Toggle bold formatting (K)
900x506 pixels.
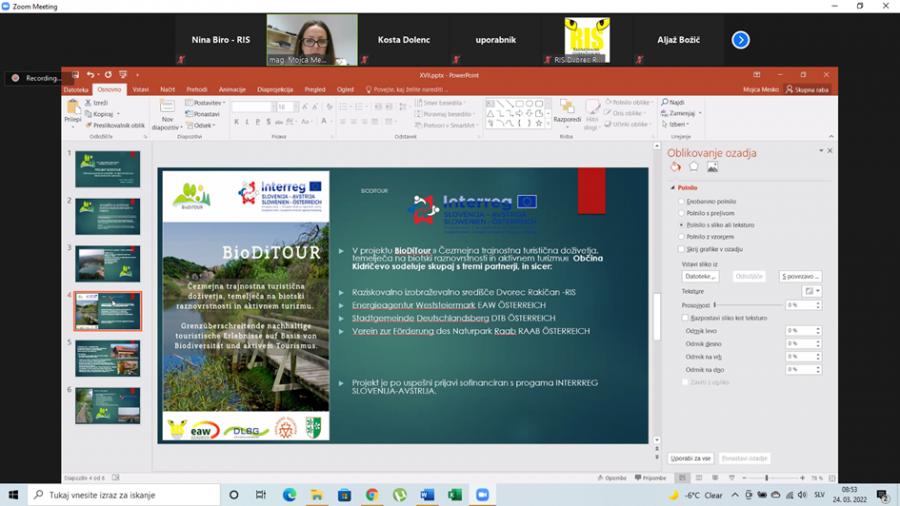pyautogui.click(x=236, y=122)
